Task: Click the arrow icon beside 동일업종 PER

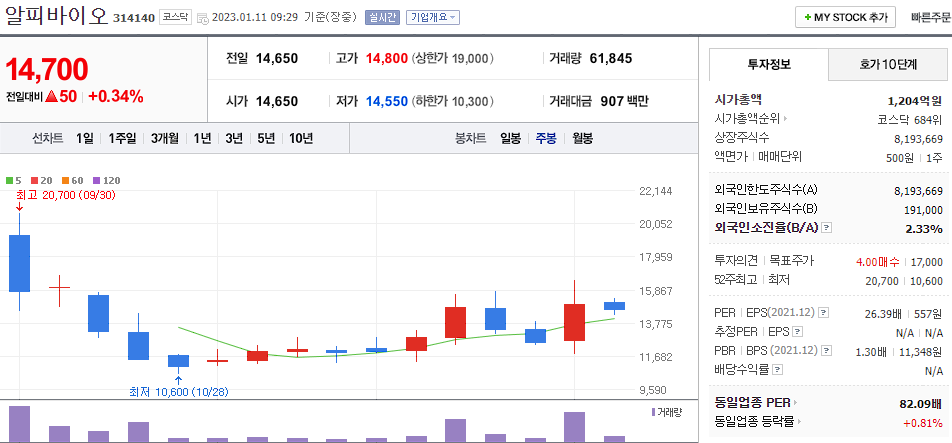Action: (795, 403)
